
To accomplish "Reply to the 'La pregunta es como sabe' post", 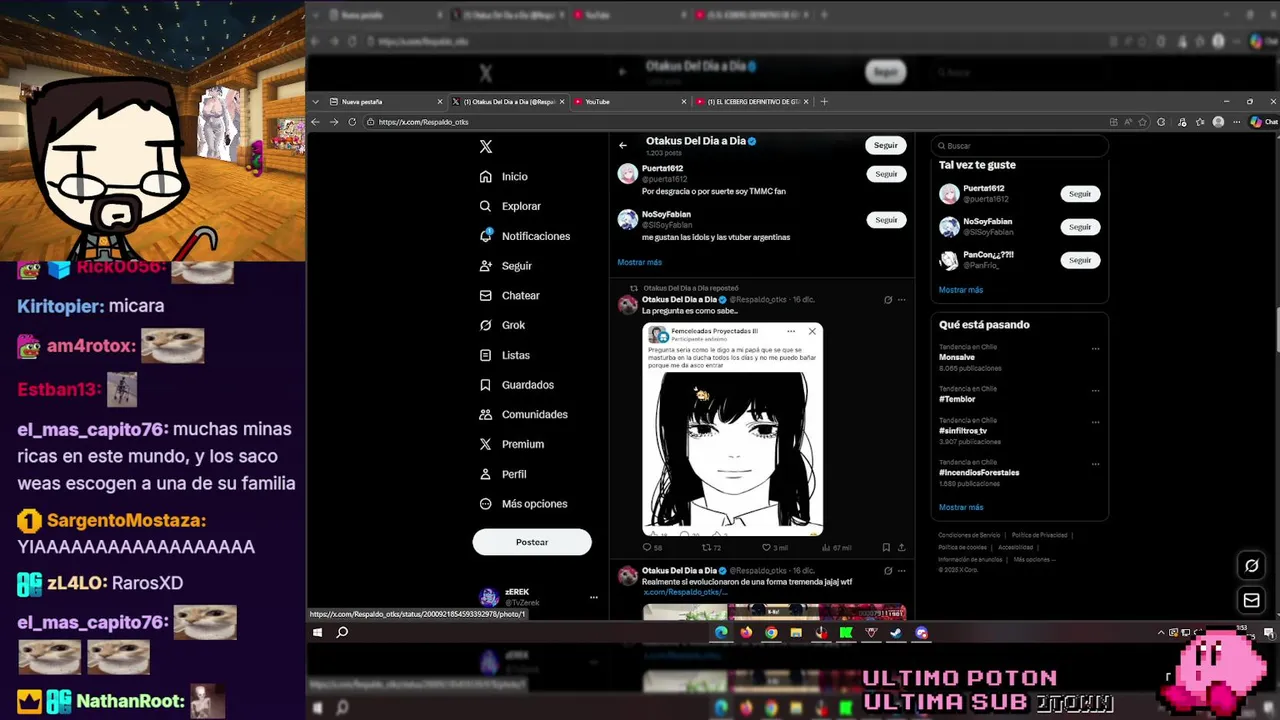I will [652, 548].
